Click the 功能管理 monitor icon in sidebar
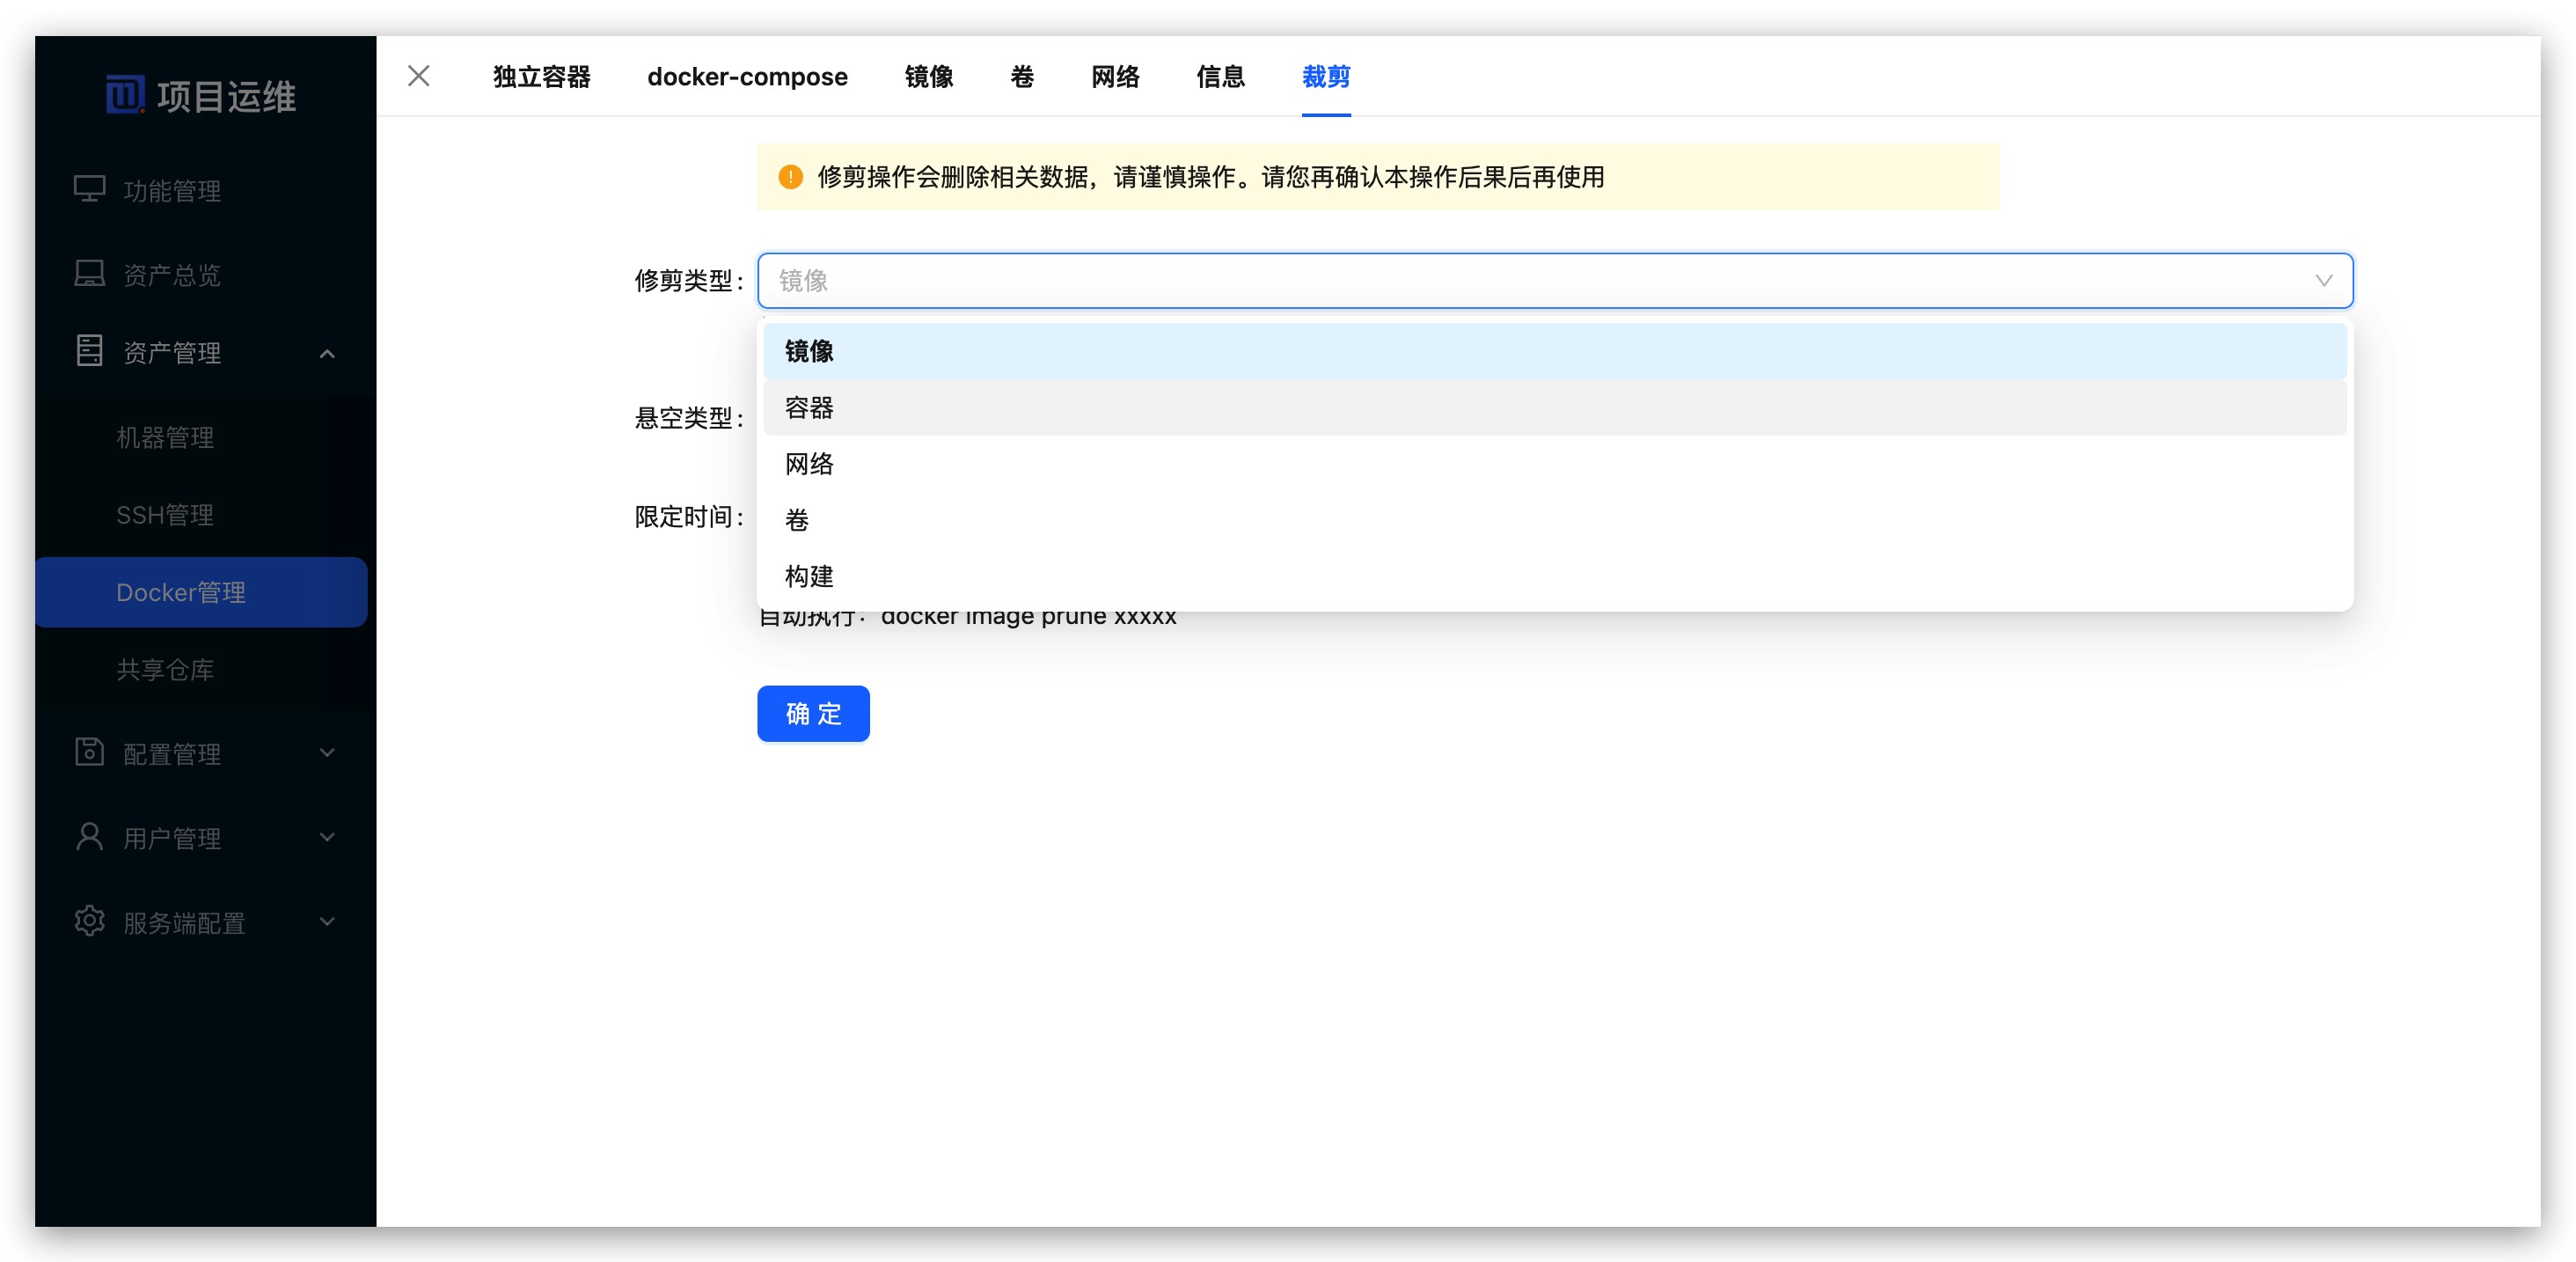 [90, 189]
